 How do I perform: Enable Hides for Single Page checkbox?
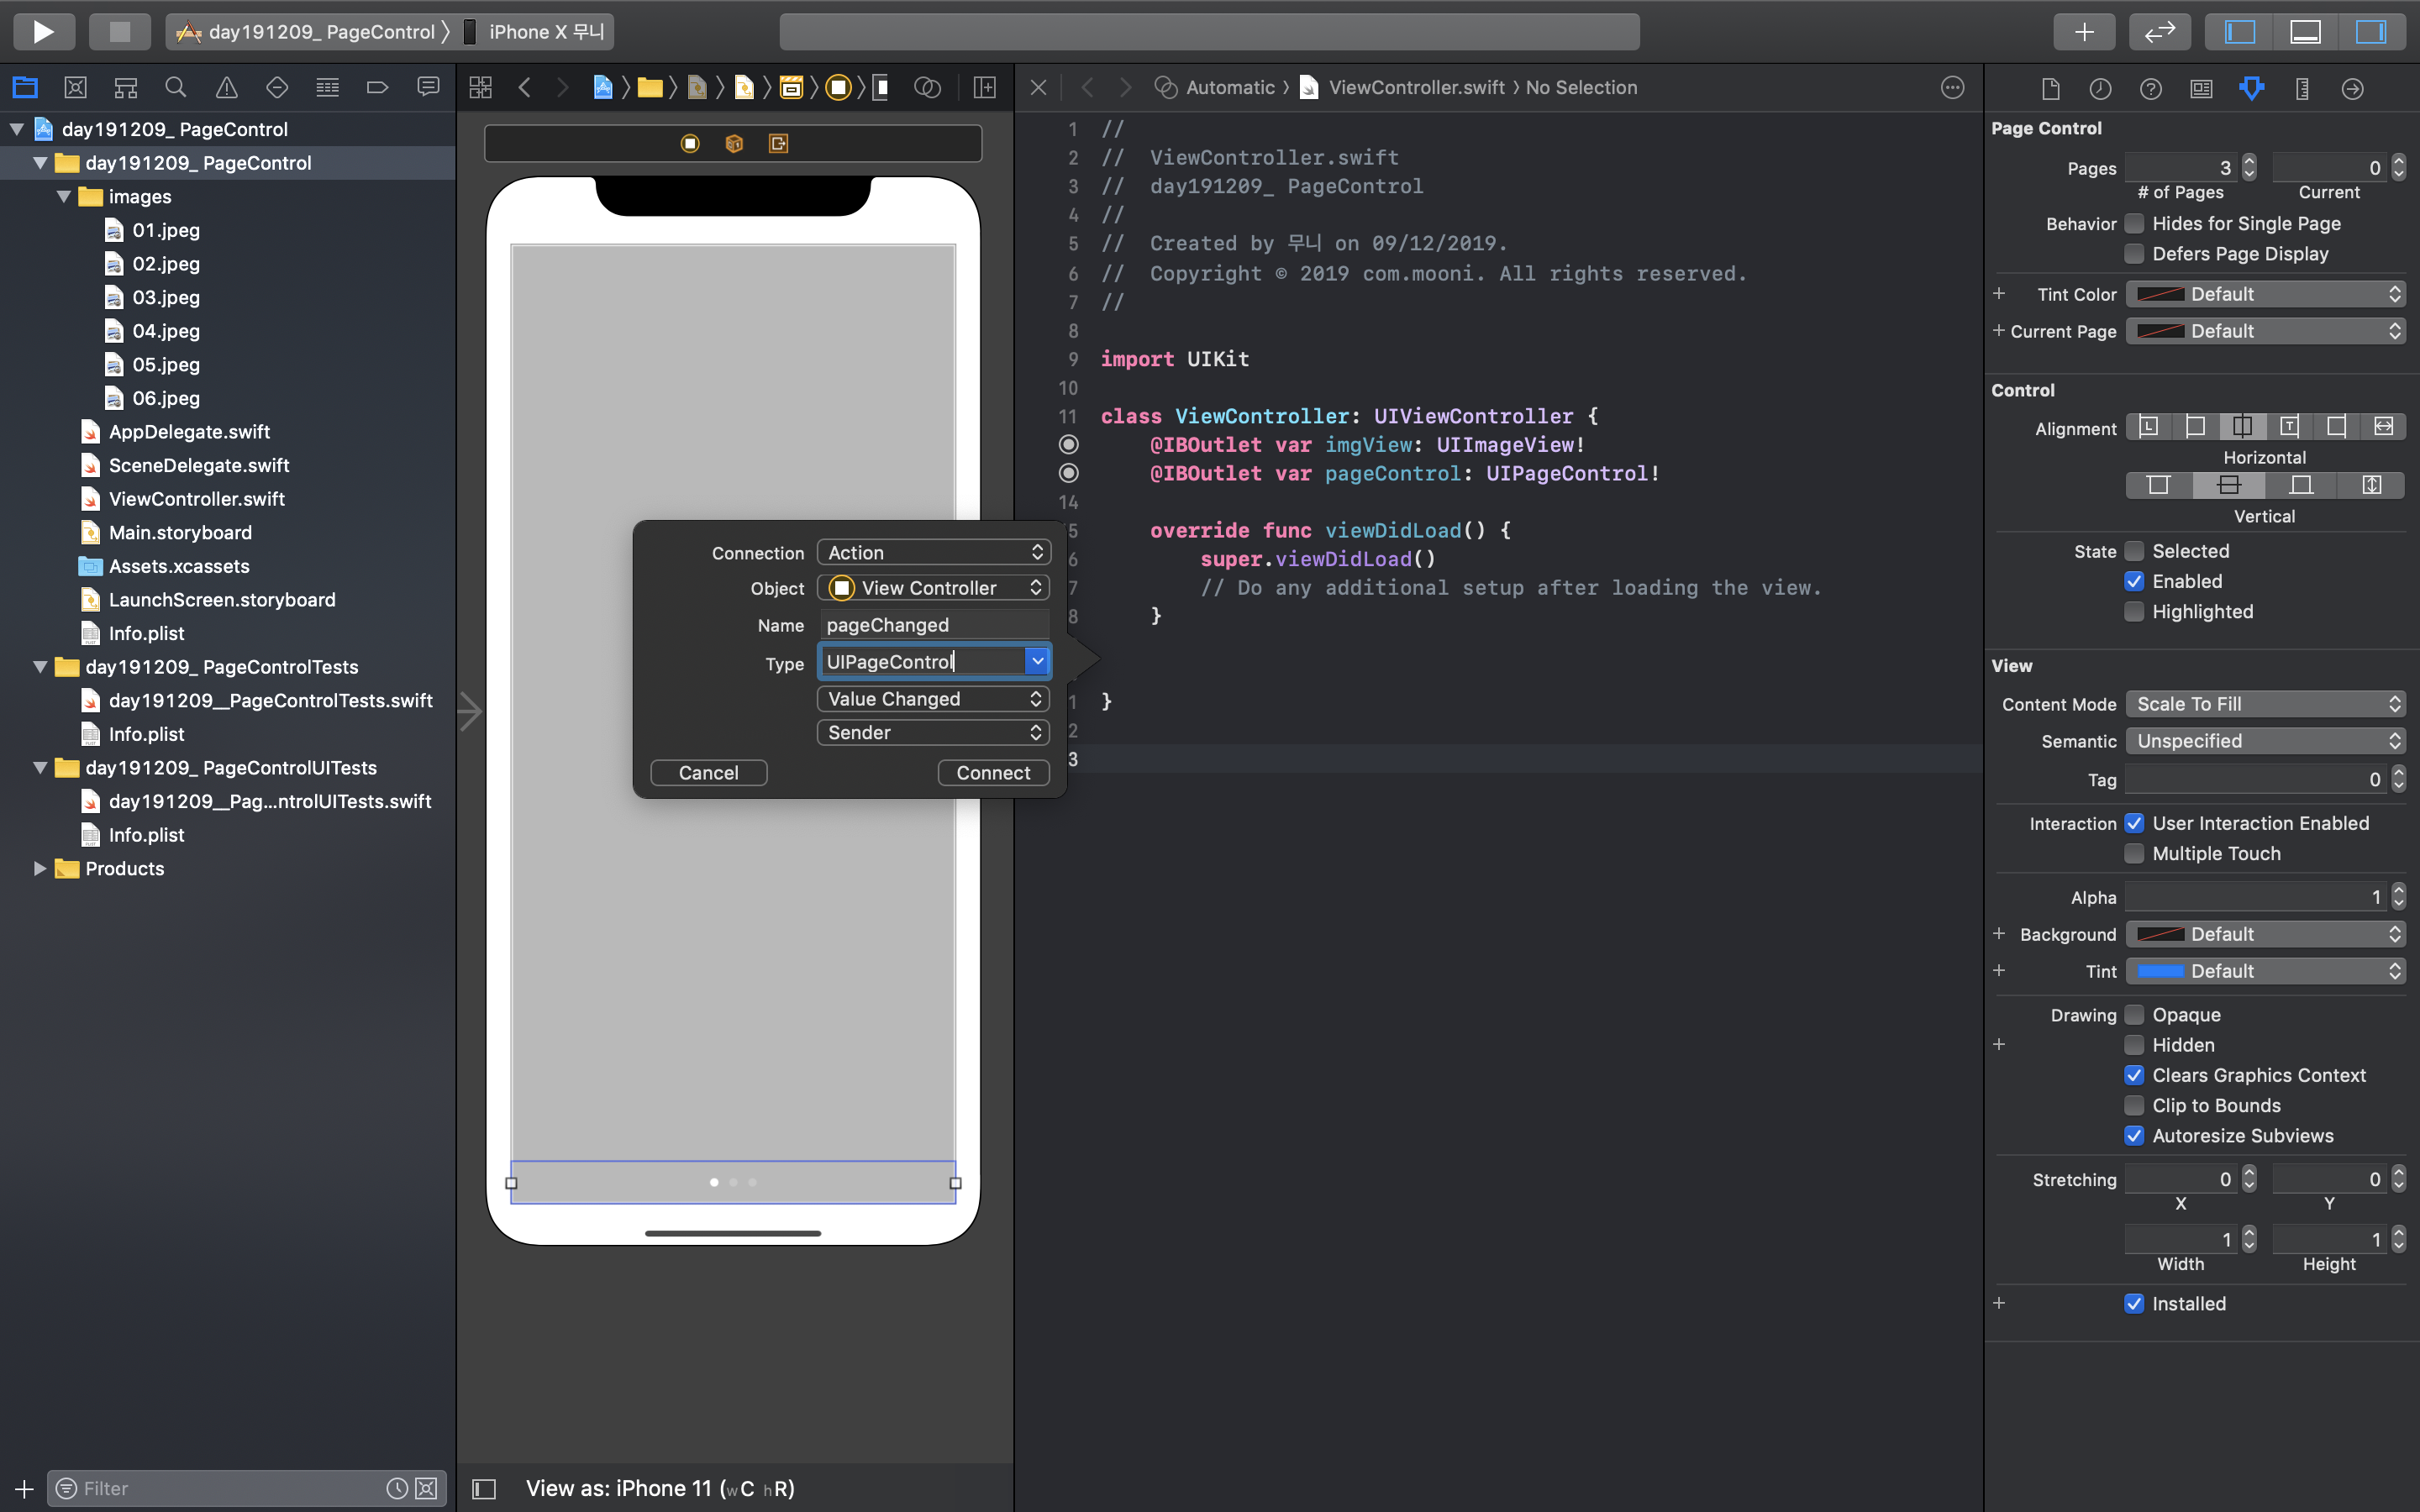point(2134,223)
